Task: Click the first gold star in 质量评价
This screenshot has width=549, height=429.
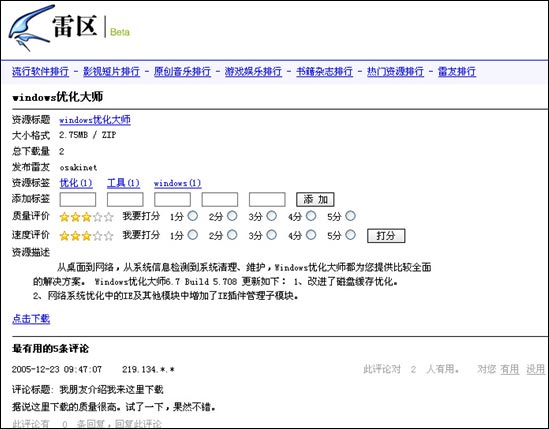Action: point(64,217)
